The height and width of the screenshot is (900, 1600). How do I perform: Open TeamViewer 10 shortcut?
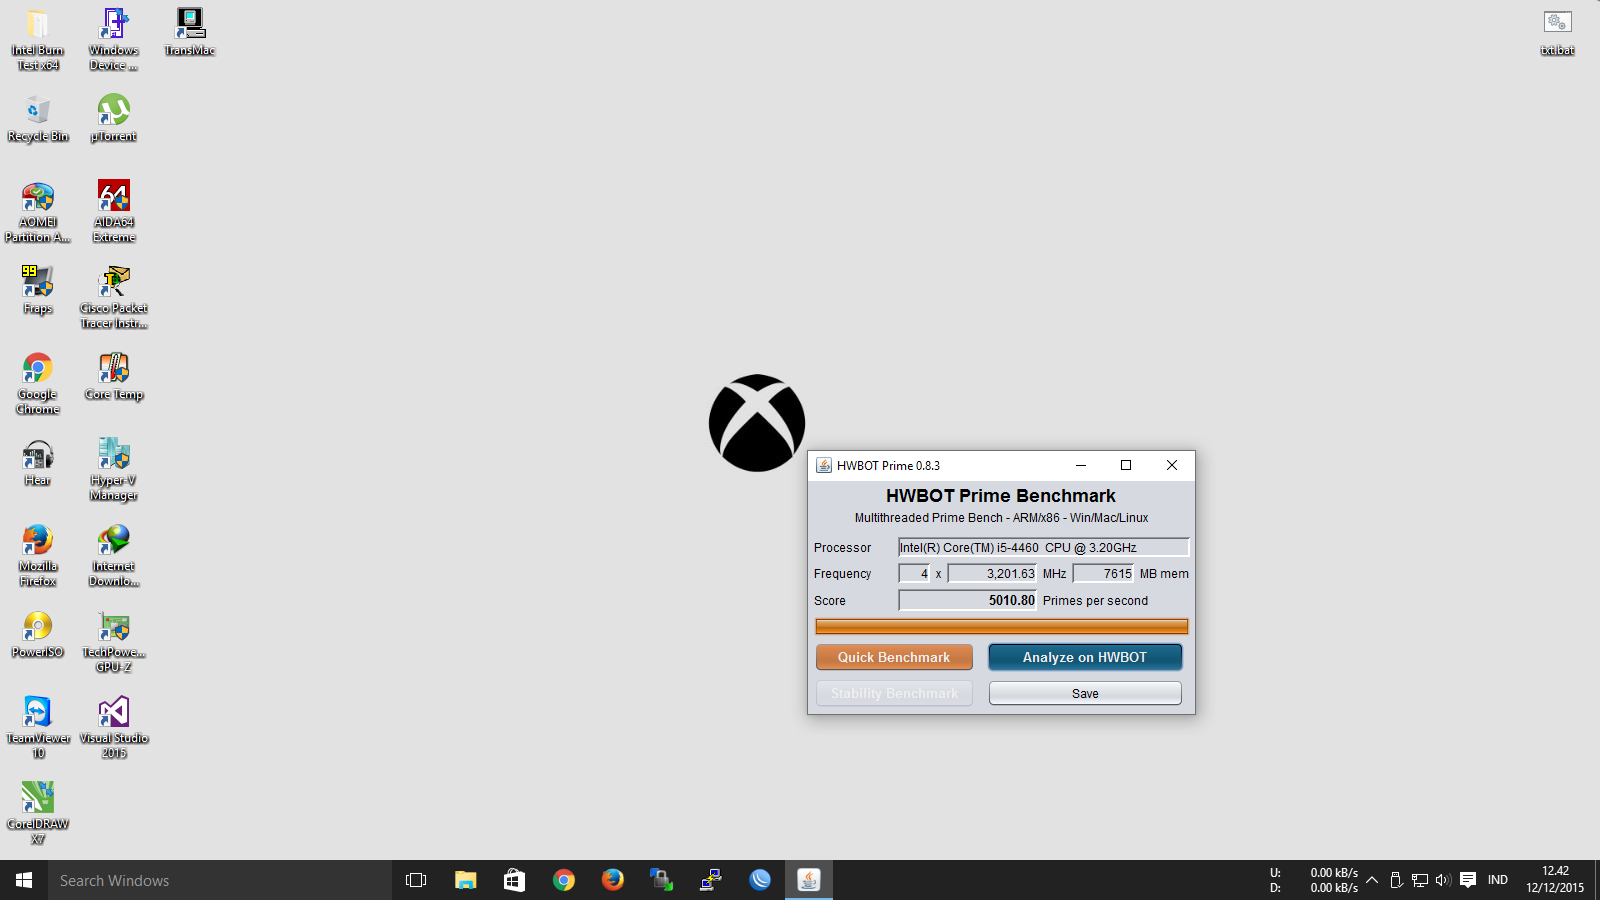(x=38, y=728)
